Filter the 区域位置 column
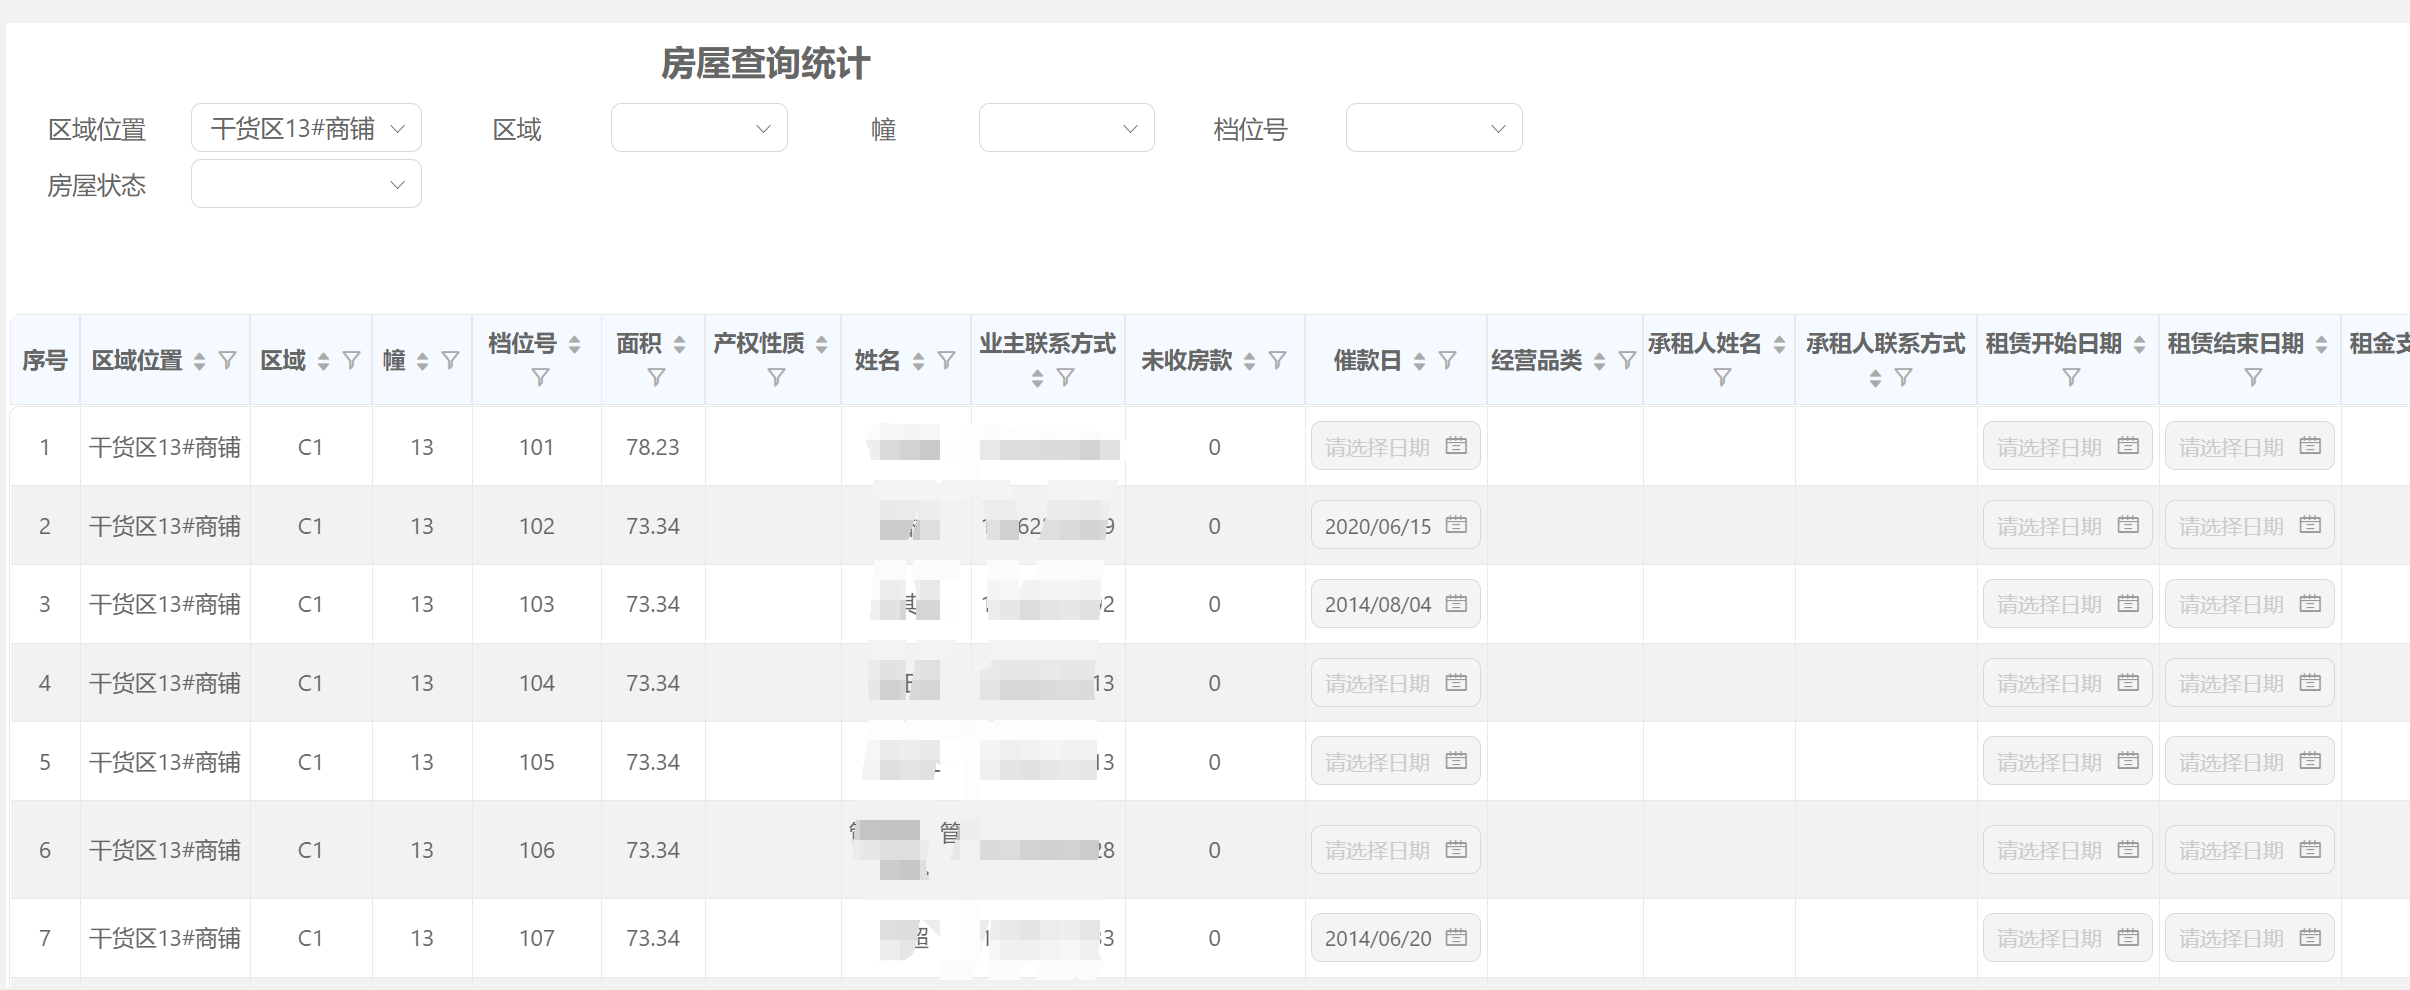 coord(228,360)
